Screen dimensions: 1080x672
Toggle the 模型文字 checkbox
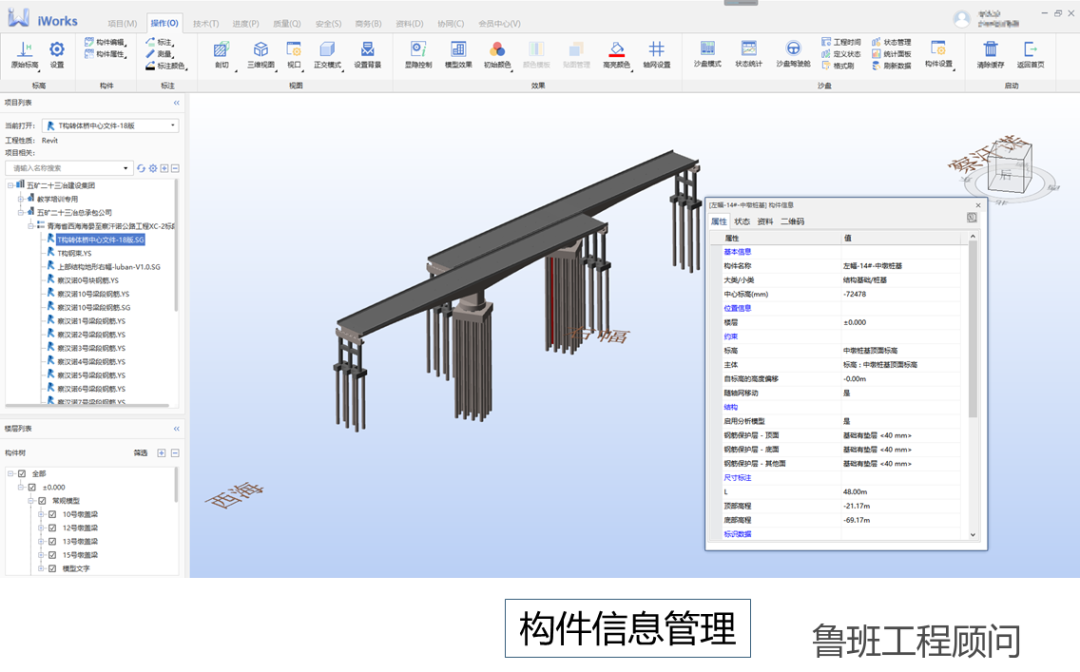click(52, 569)
